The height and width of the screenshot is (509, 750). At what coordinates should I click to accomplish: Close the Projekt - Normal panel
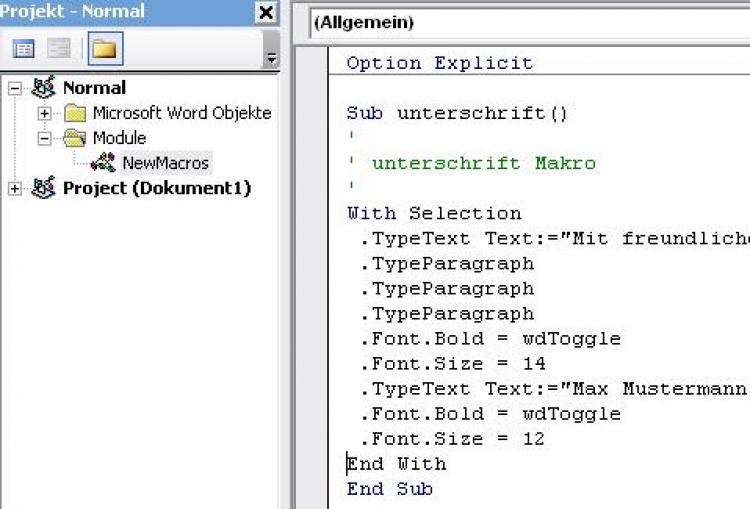265,12
